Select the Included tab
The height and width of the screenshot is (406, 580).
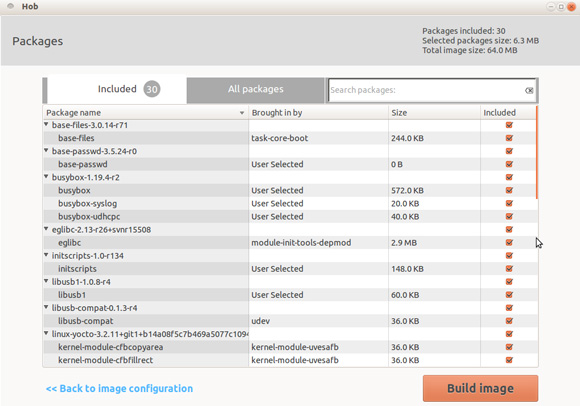117,89
